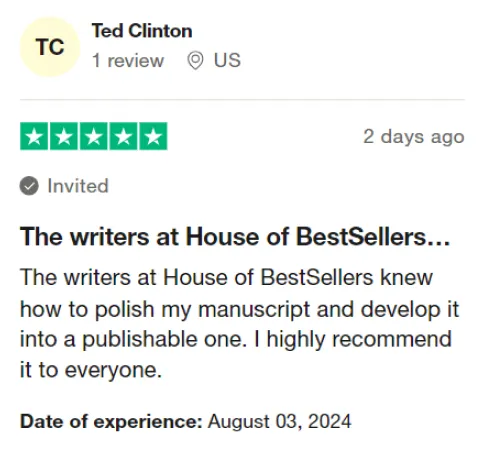
Task: Click the US country label
Action: [227, 60]
